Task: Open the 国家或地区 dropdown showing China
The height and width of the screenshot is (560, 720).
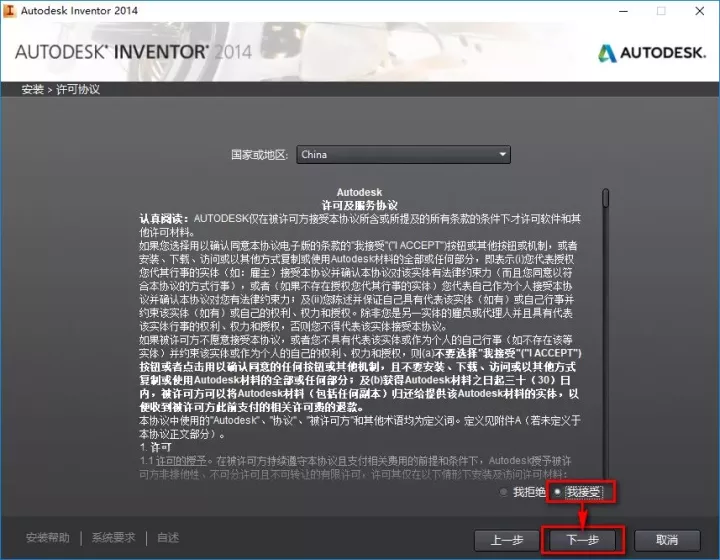Action: [x=403, y=155]
